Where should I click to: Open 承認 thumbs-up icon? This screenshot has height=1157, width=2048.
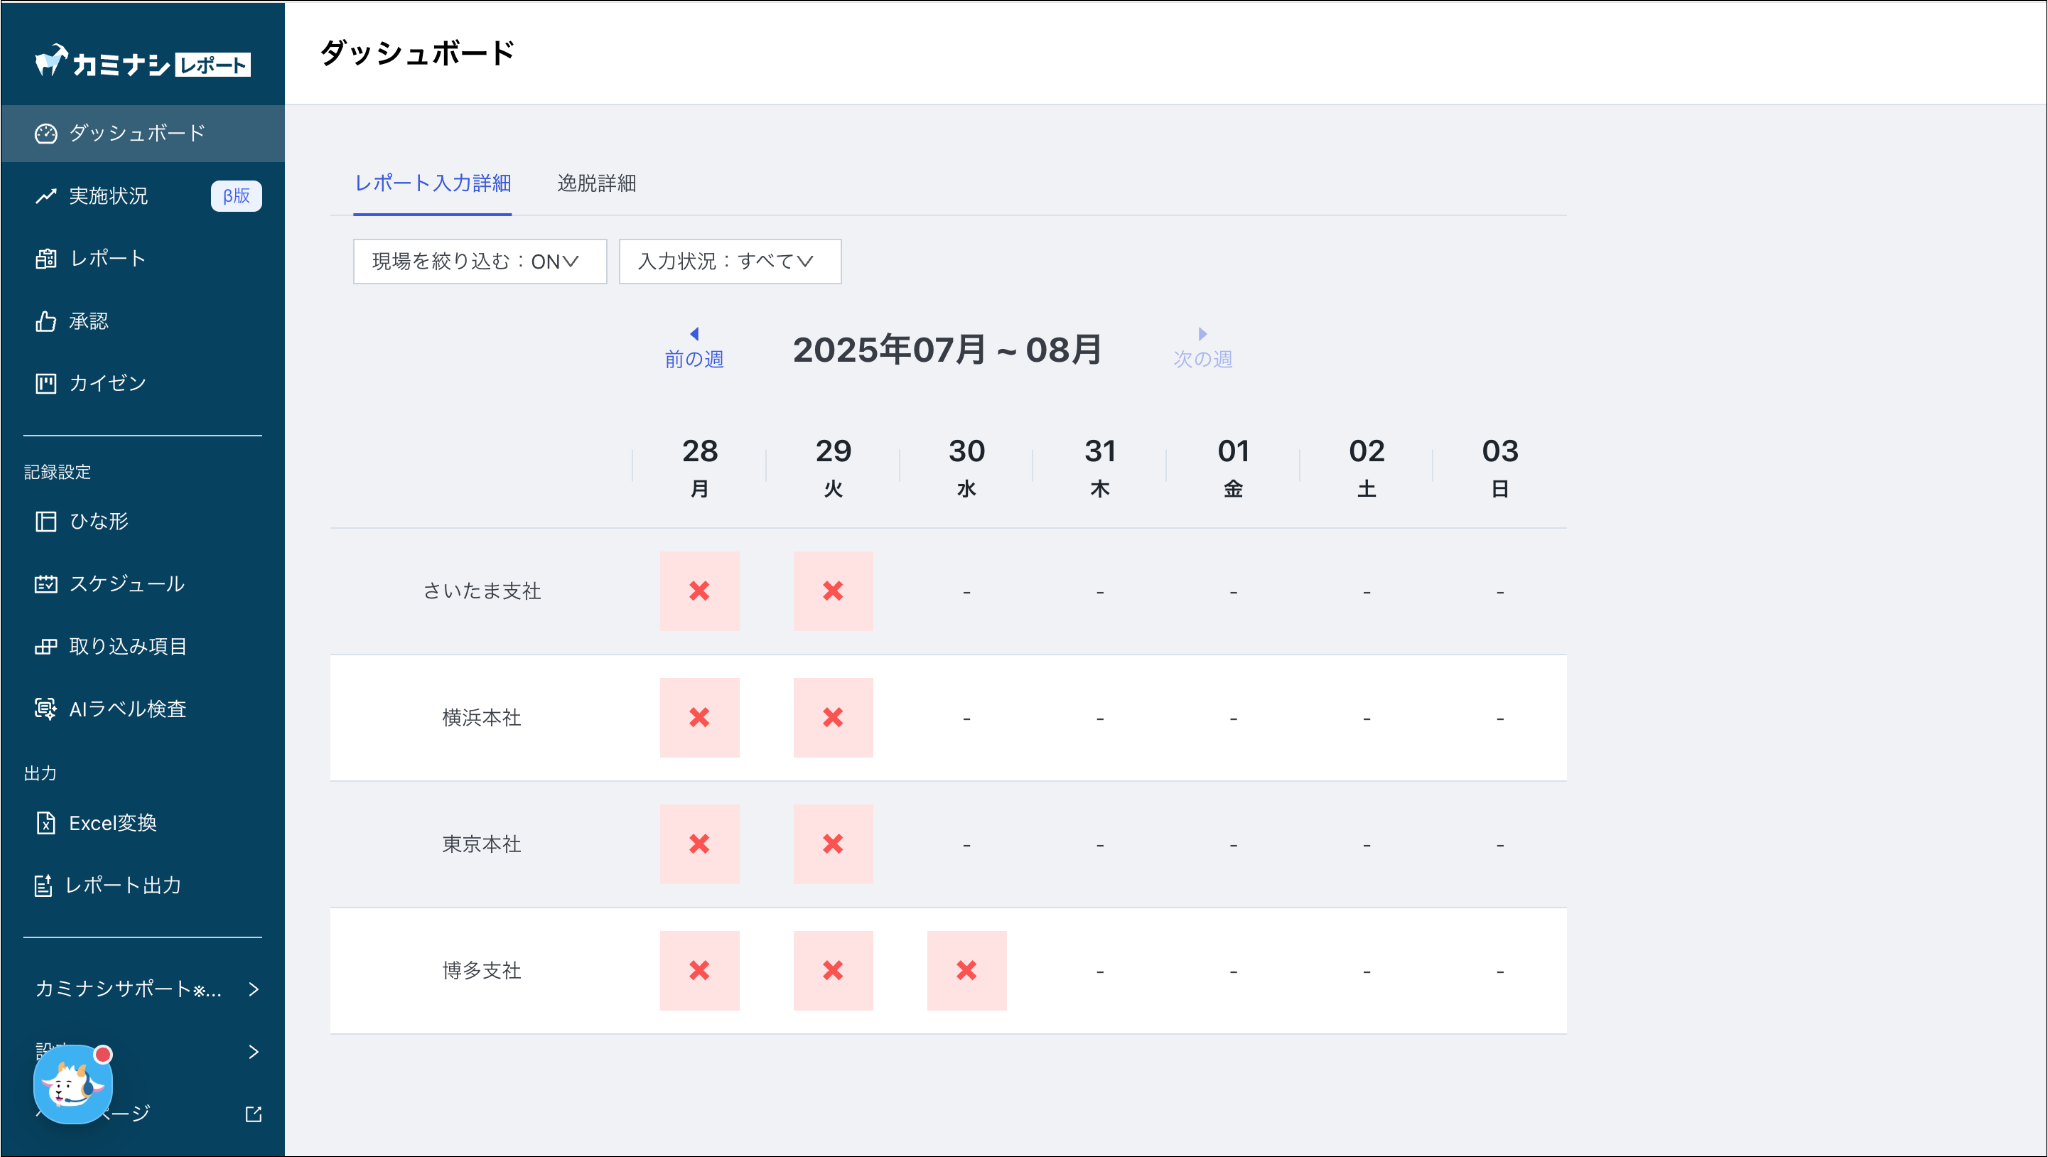pos(46,321)
